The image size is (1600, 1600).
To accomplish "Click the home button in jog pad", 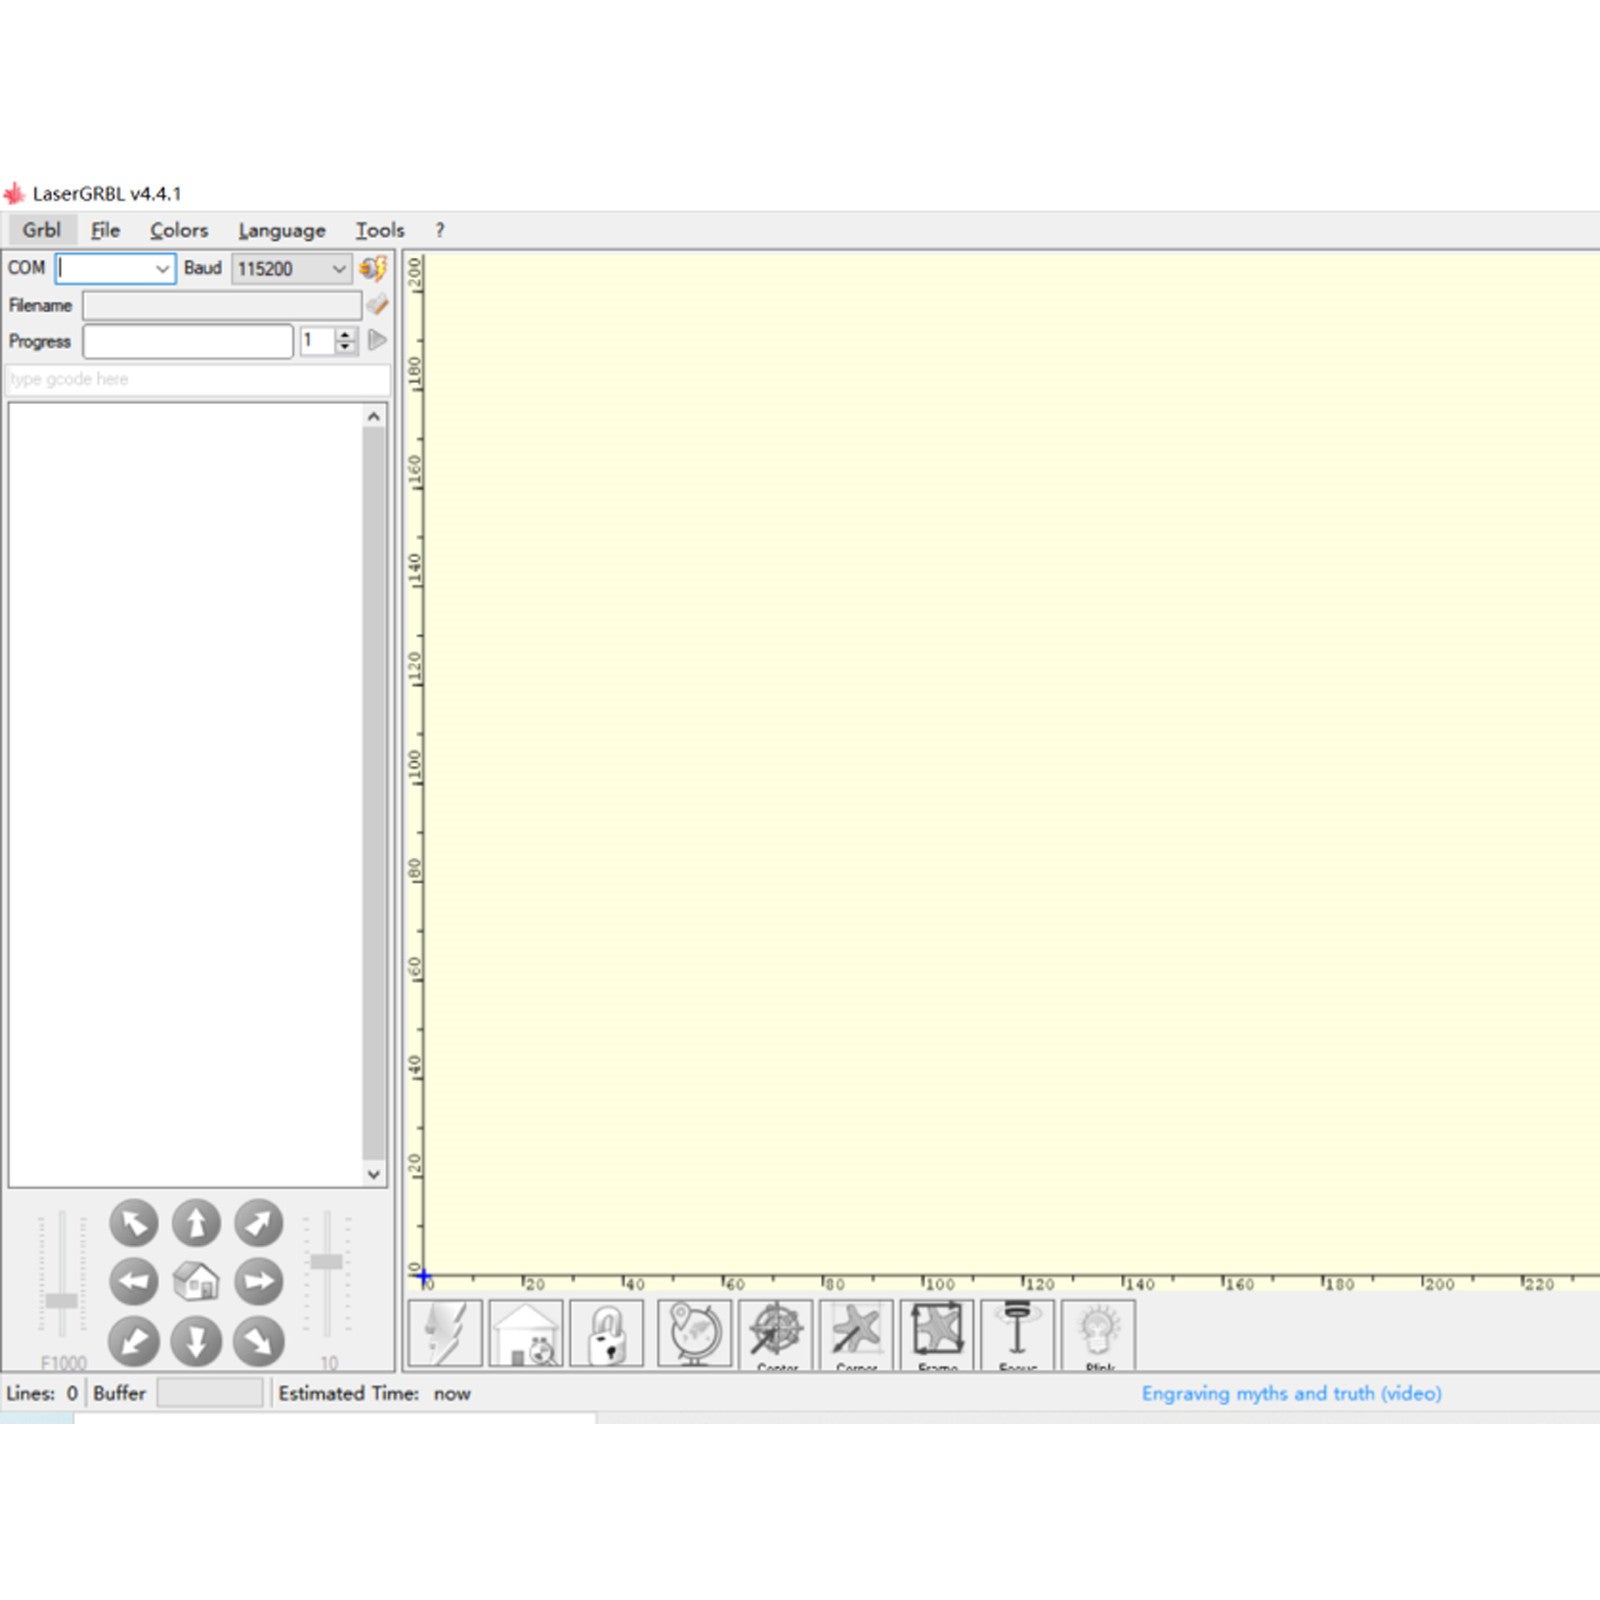I will point(196,1282).
